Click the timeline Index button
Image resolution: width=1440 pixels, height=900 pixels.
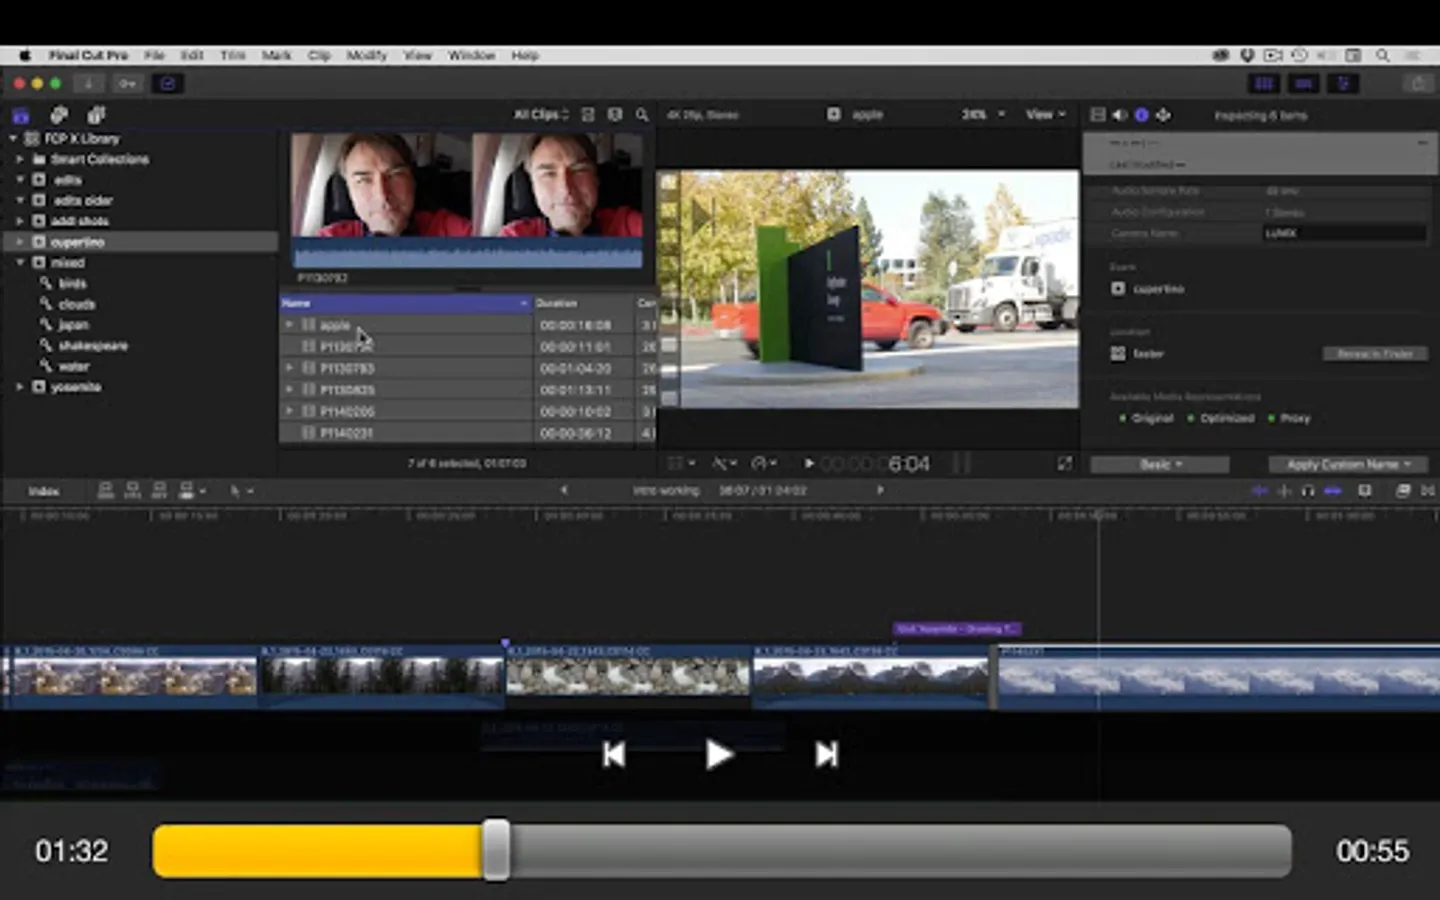point(43,491)
